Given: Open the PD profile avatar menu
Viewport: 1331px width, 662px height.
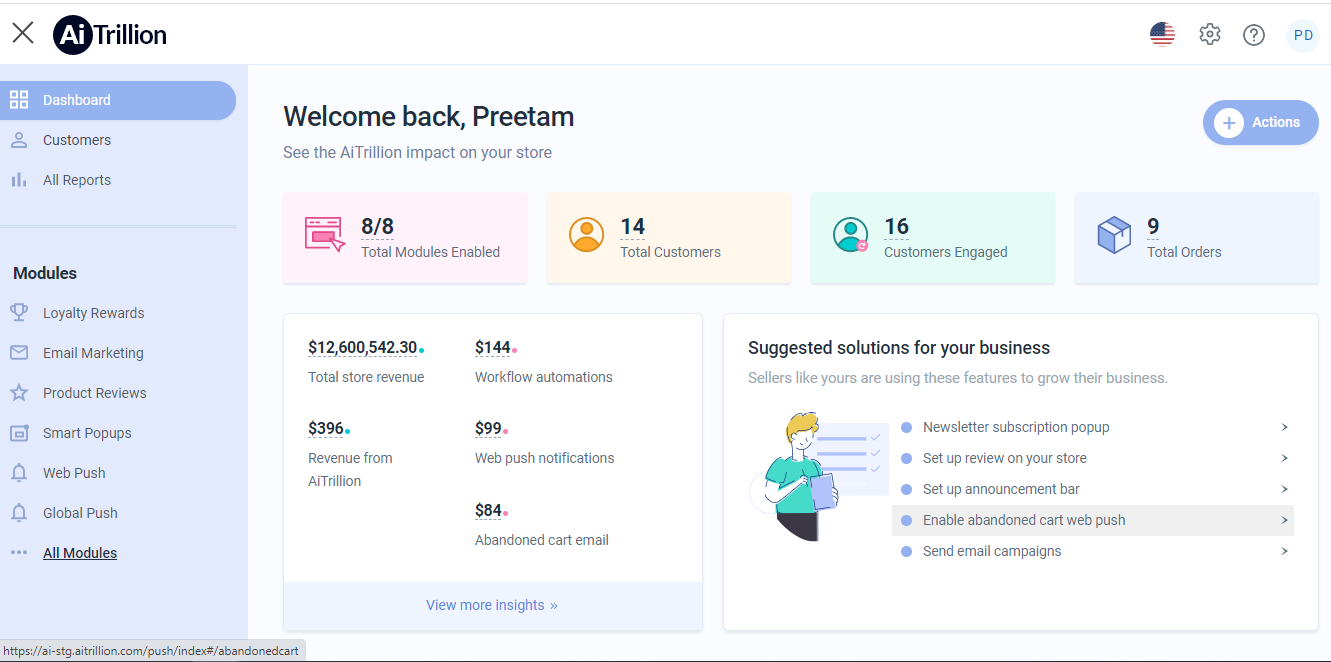Looking at the screenshot, I should pos(1303,35).
